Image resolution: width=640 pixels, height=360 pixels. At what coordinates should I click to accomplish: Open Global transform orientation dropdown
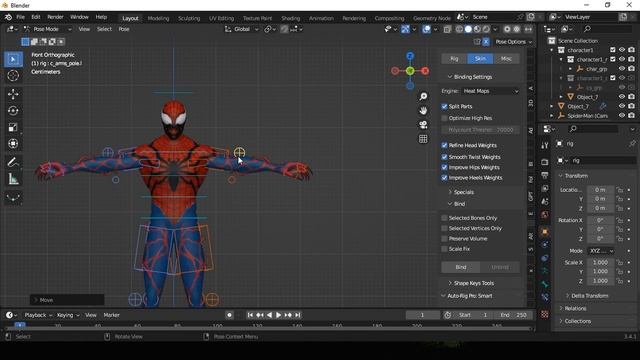242,29
